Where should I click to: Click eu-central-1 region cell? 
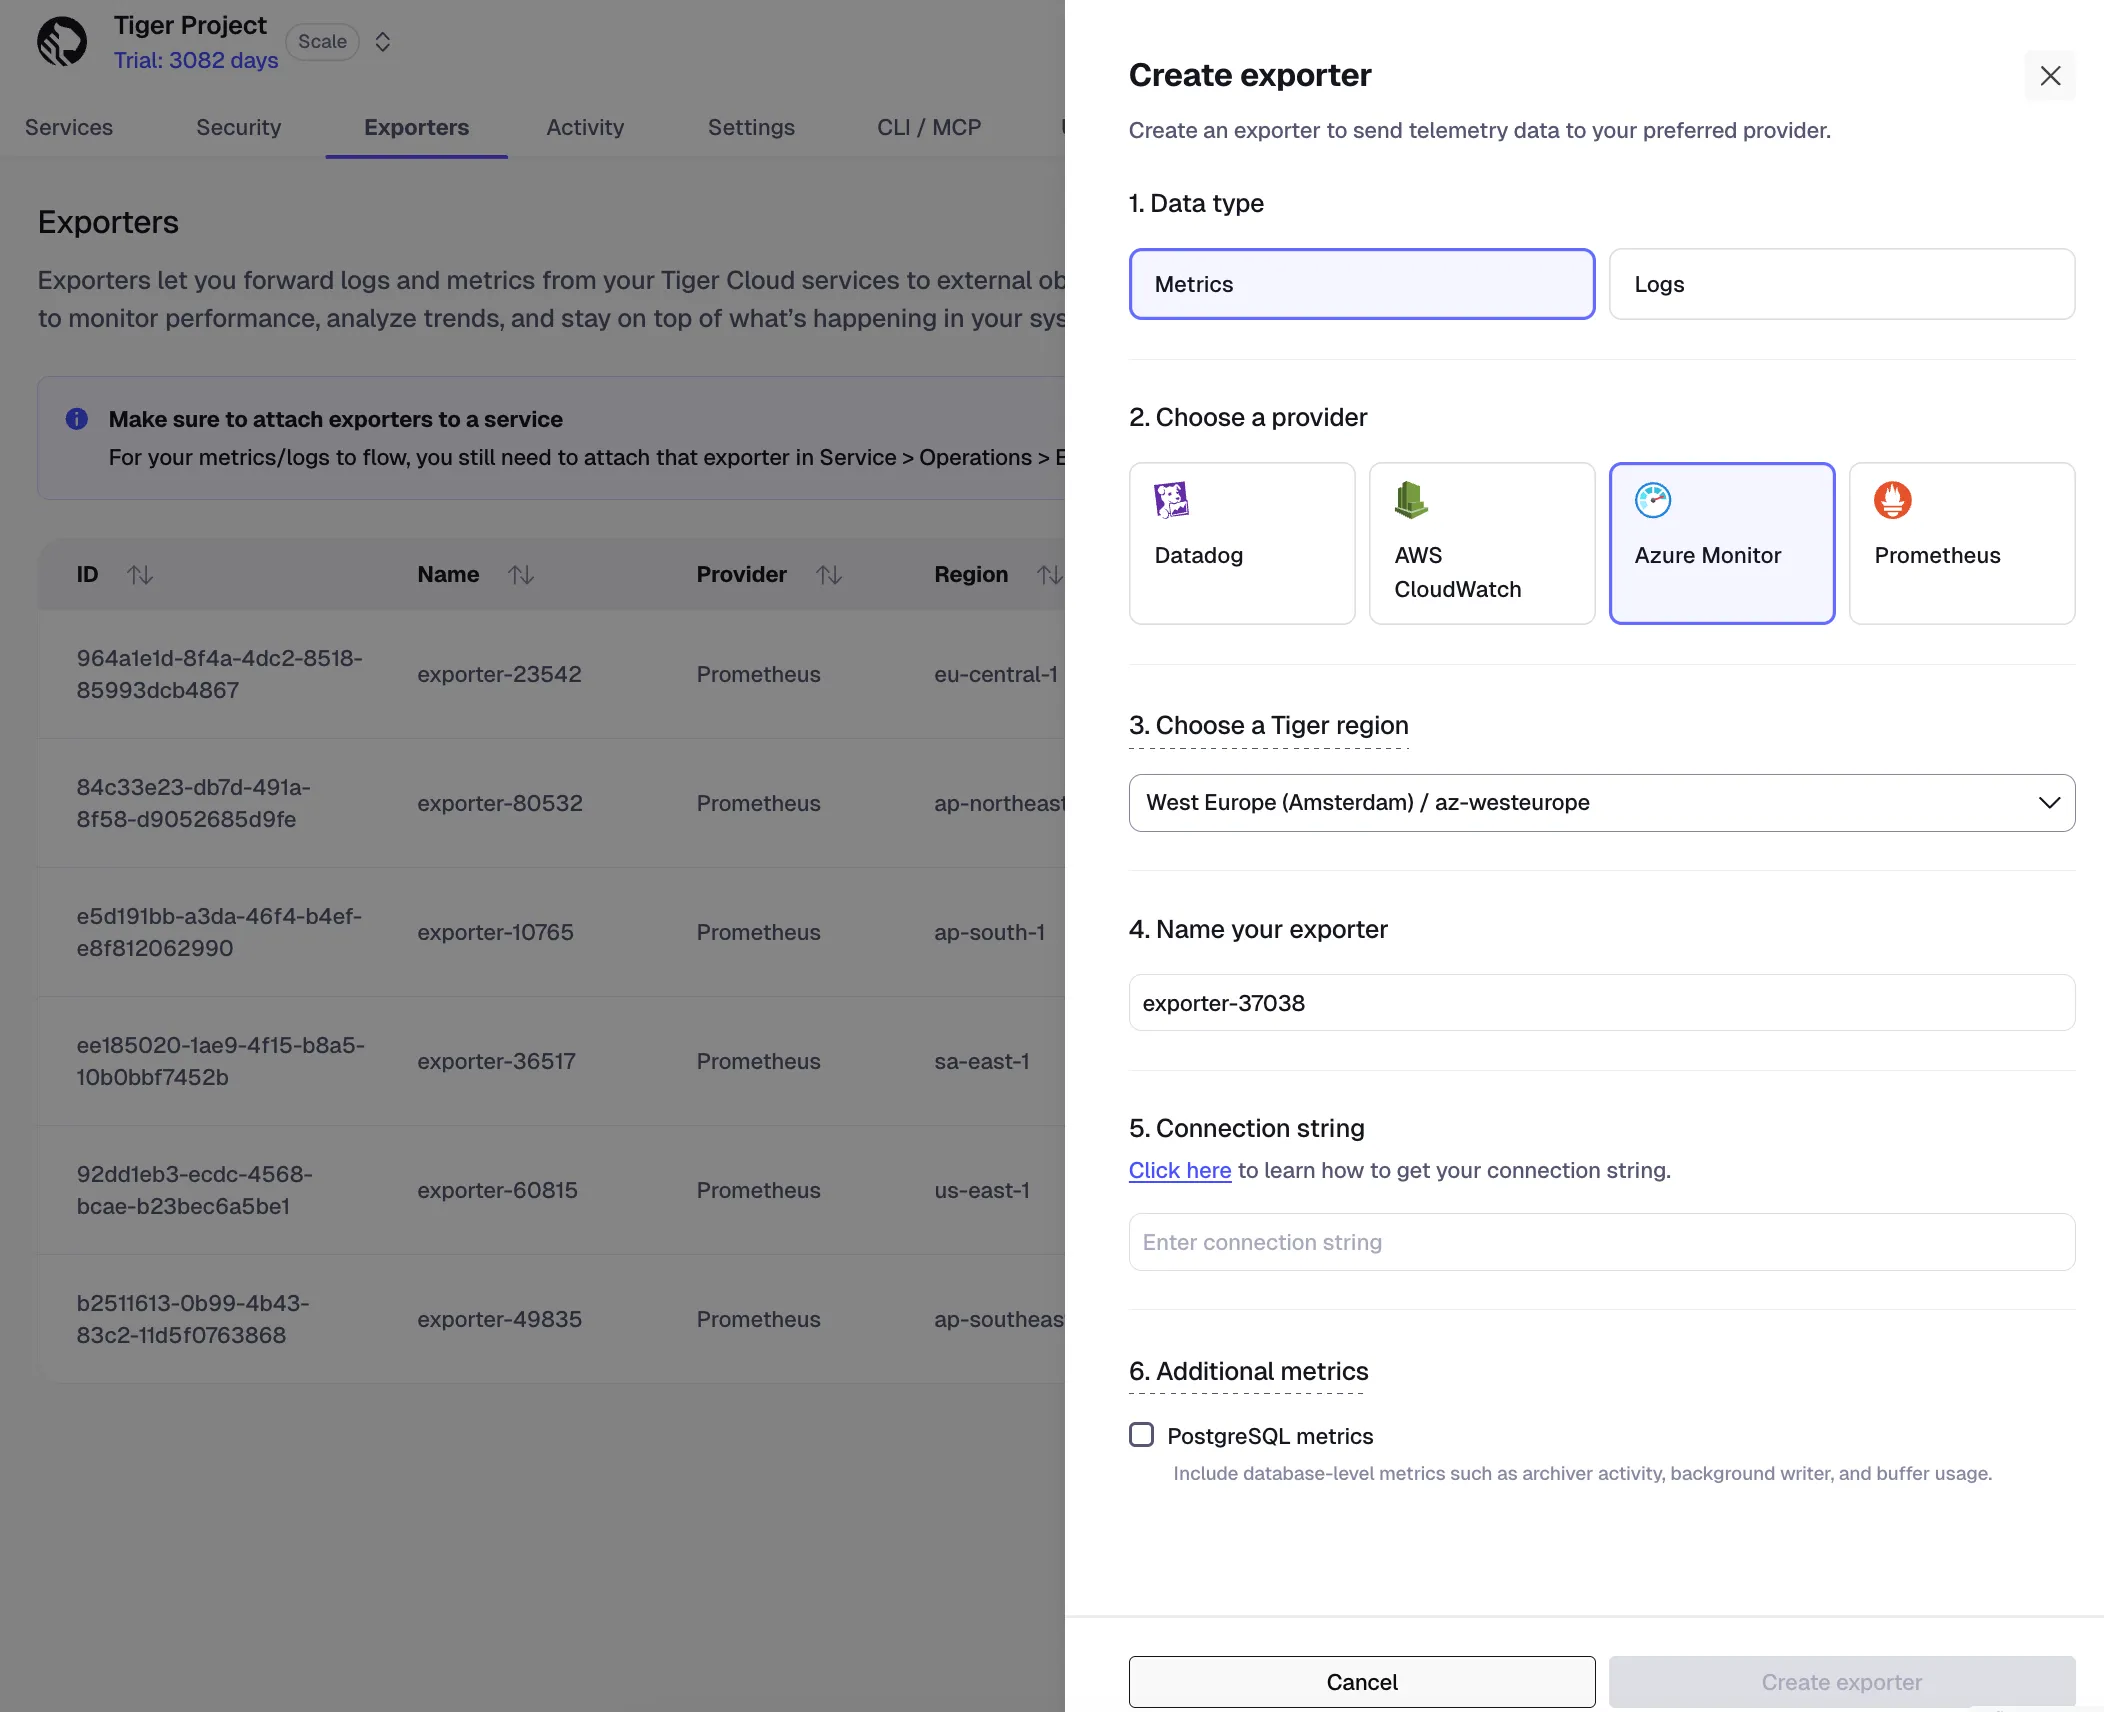pyautogui.click(x=996, y=674)
